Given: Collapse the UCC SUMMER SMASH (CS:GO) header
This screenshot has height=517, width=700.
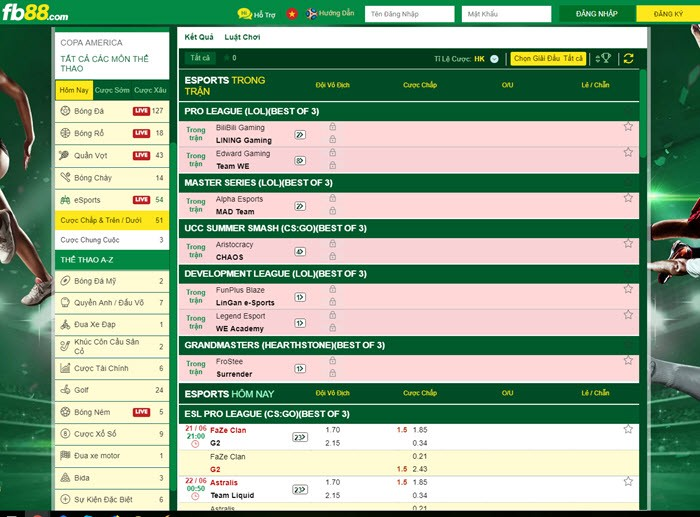Looking at the screenshot, I should click(408, 228).
